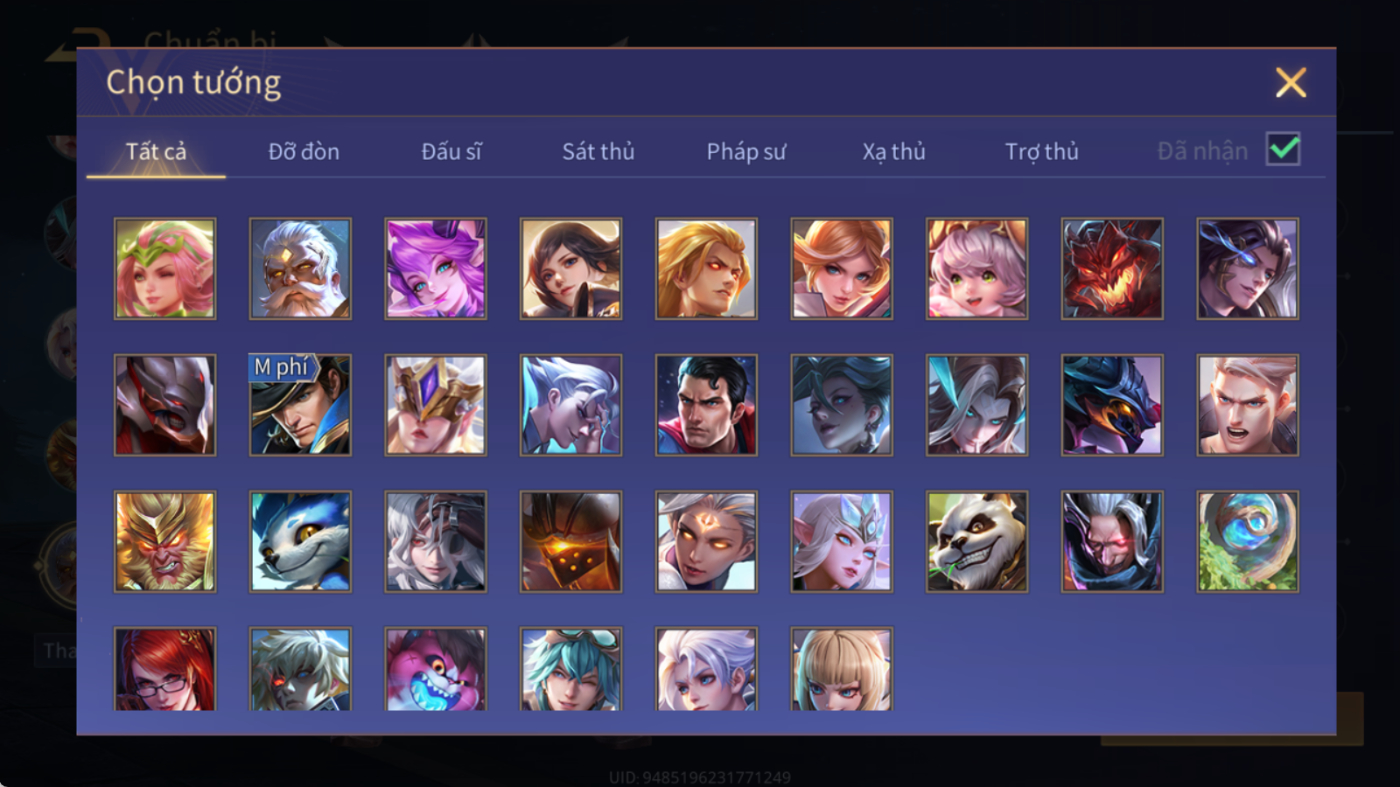Screen dimensions: 1400x787
Task: Toggle the "Đã nhận" checkbox
Action: coord(1283,150)
